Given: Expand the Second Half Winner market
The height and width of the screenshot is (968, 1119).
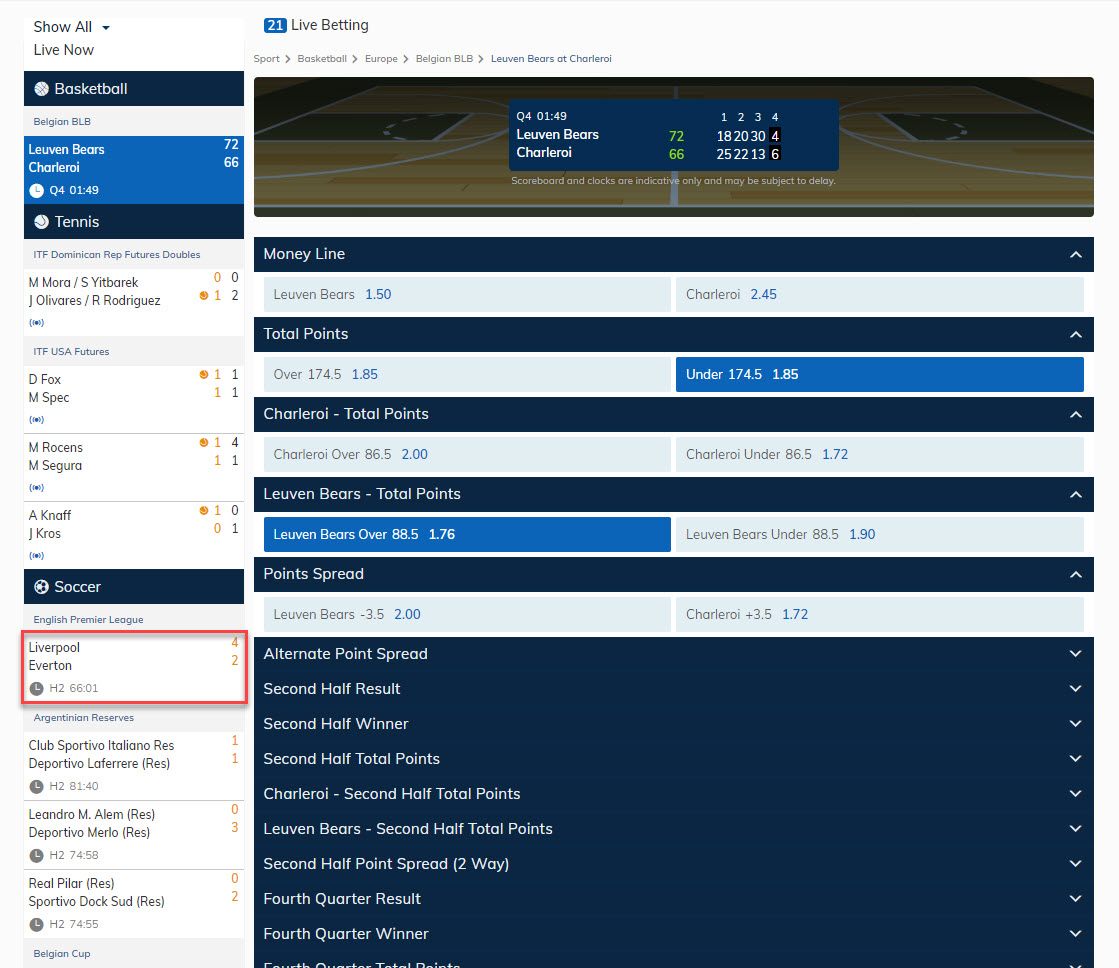Looking at the screenshot, I should [x=1076, y=723].
